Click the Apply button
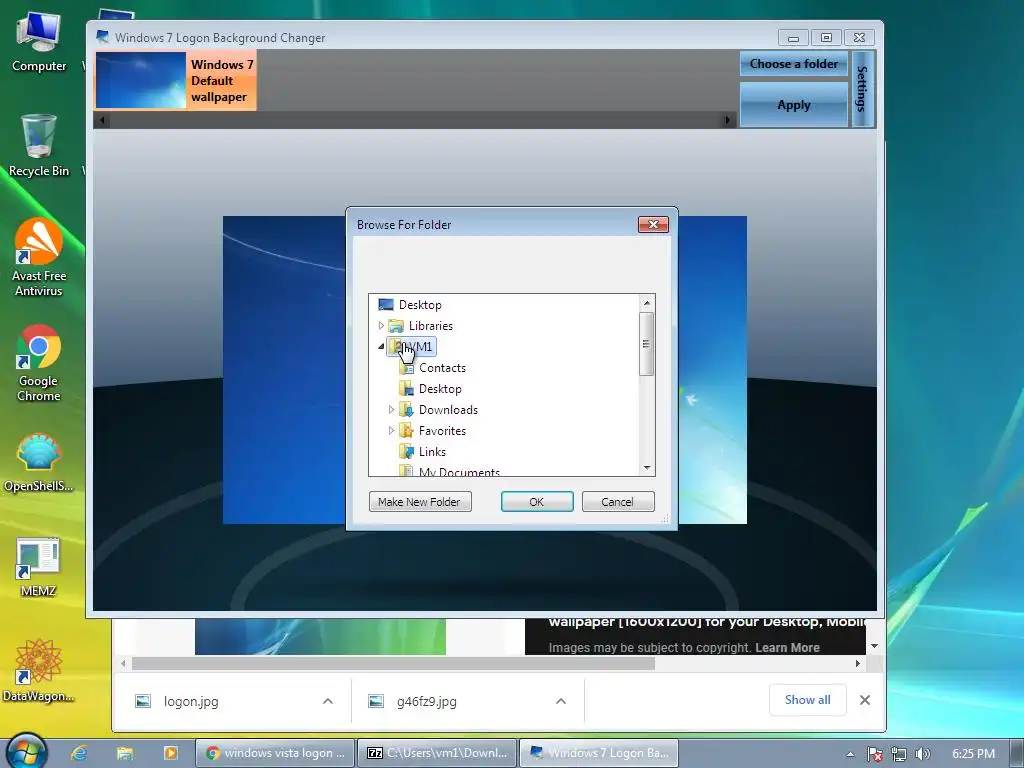 pos(793,104)
